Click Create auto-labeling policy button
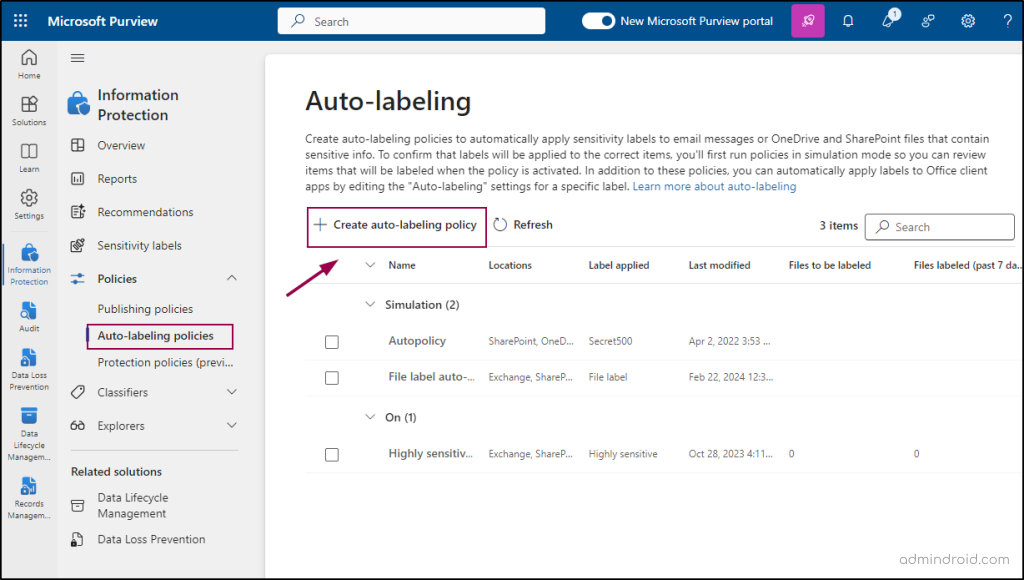Screen dimensions: 1024x580 pos(395,225)
